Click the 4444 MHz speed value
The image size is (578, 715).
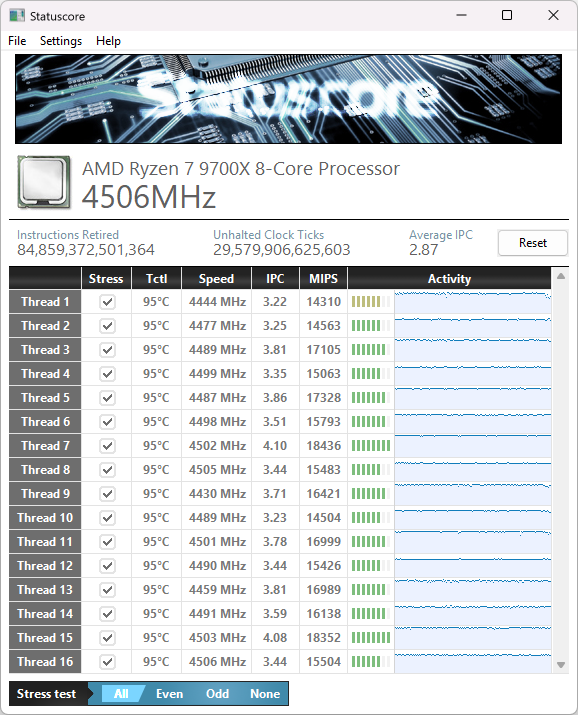tap(217, 302)
